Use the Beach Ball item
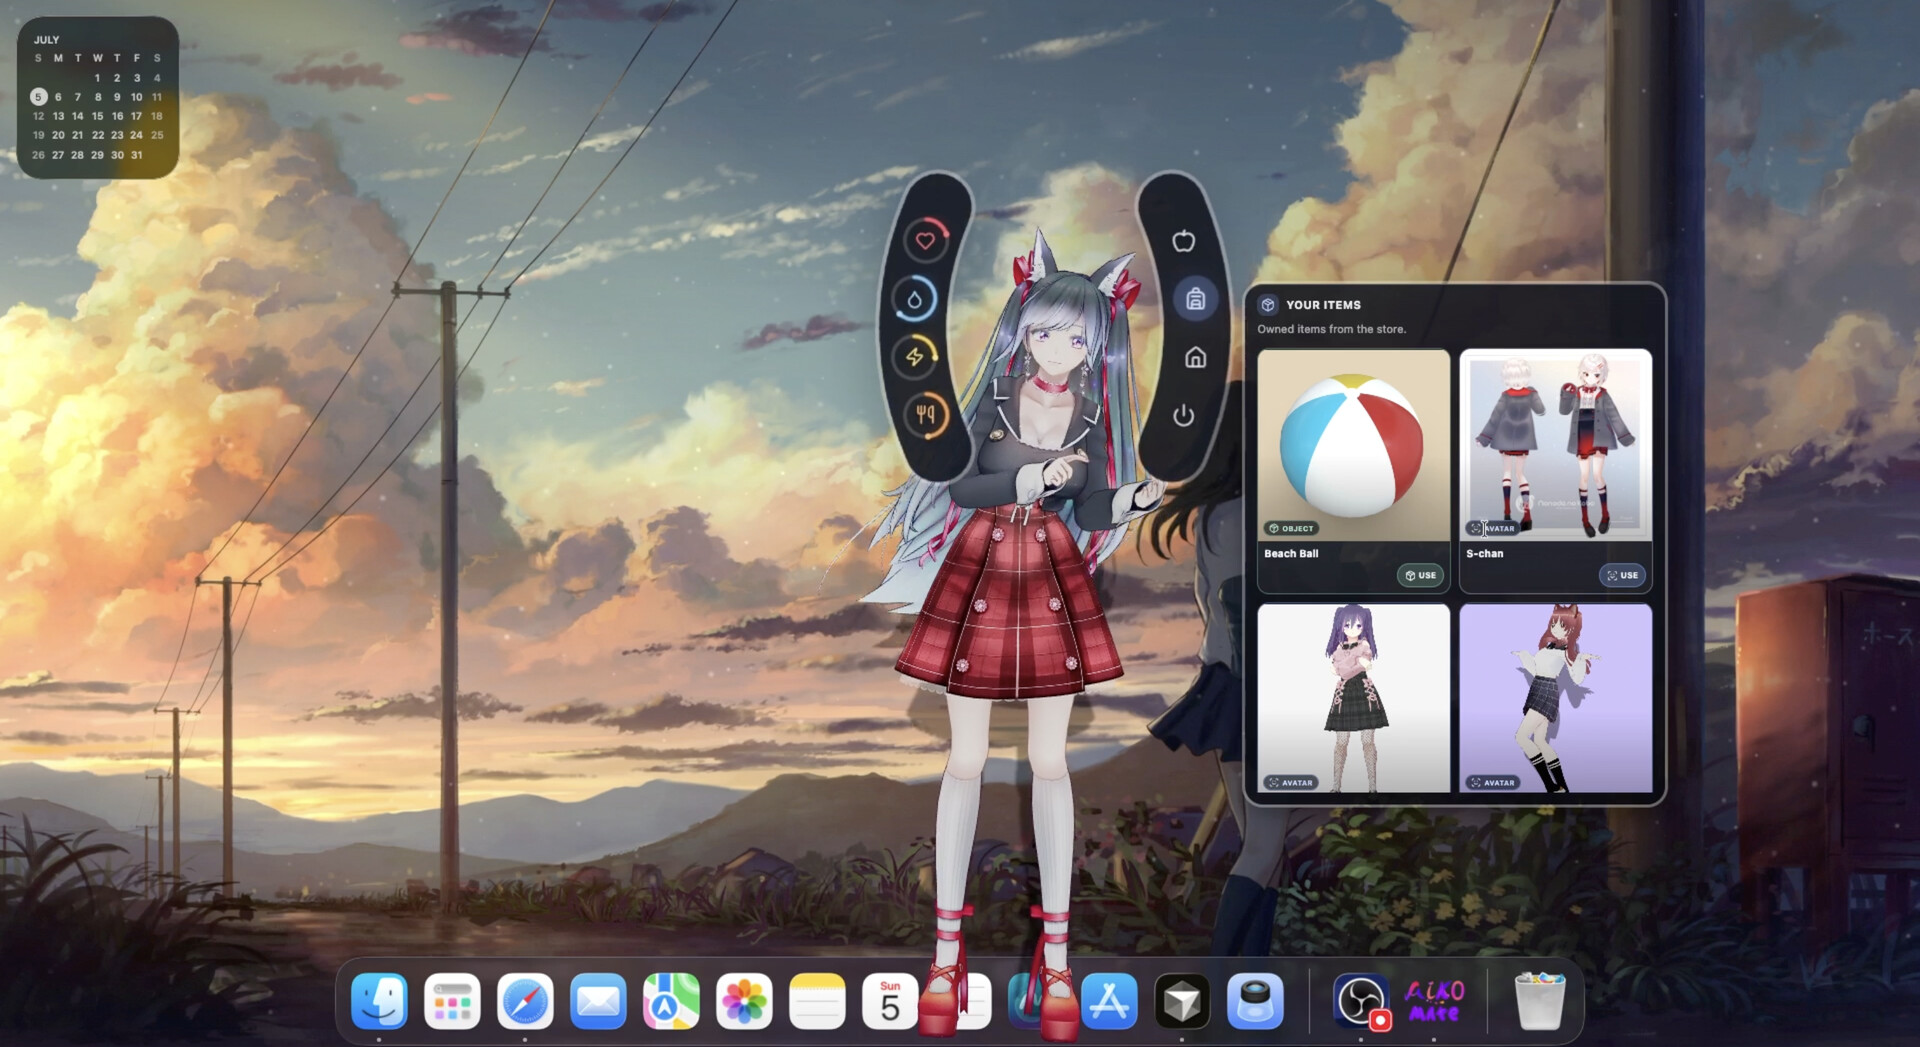Viewport: 1920px width, 1047px height. coord(1420,575)
